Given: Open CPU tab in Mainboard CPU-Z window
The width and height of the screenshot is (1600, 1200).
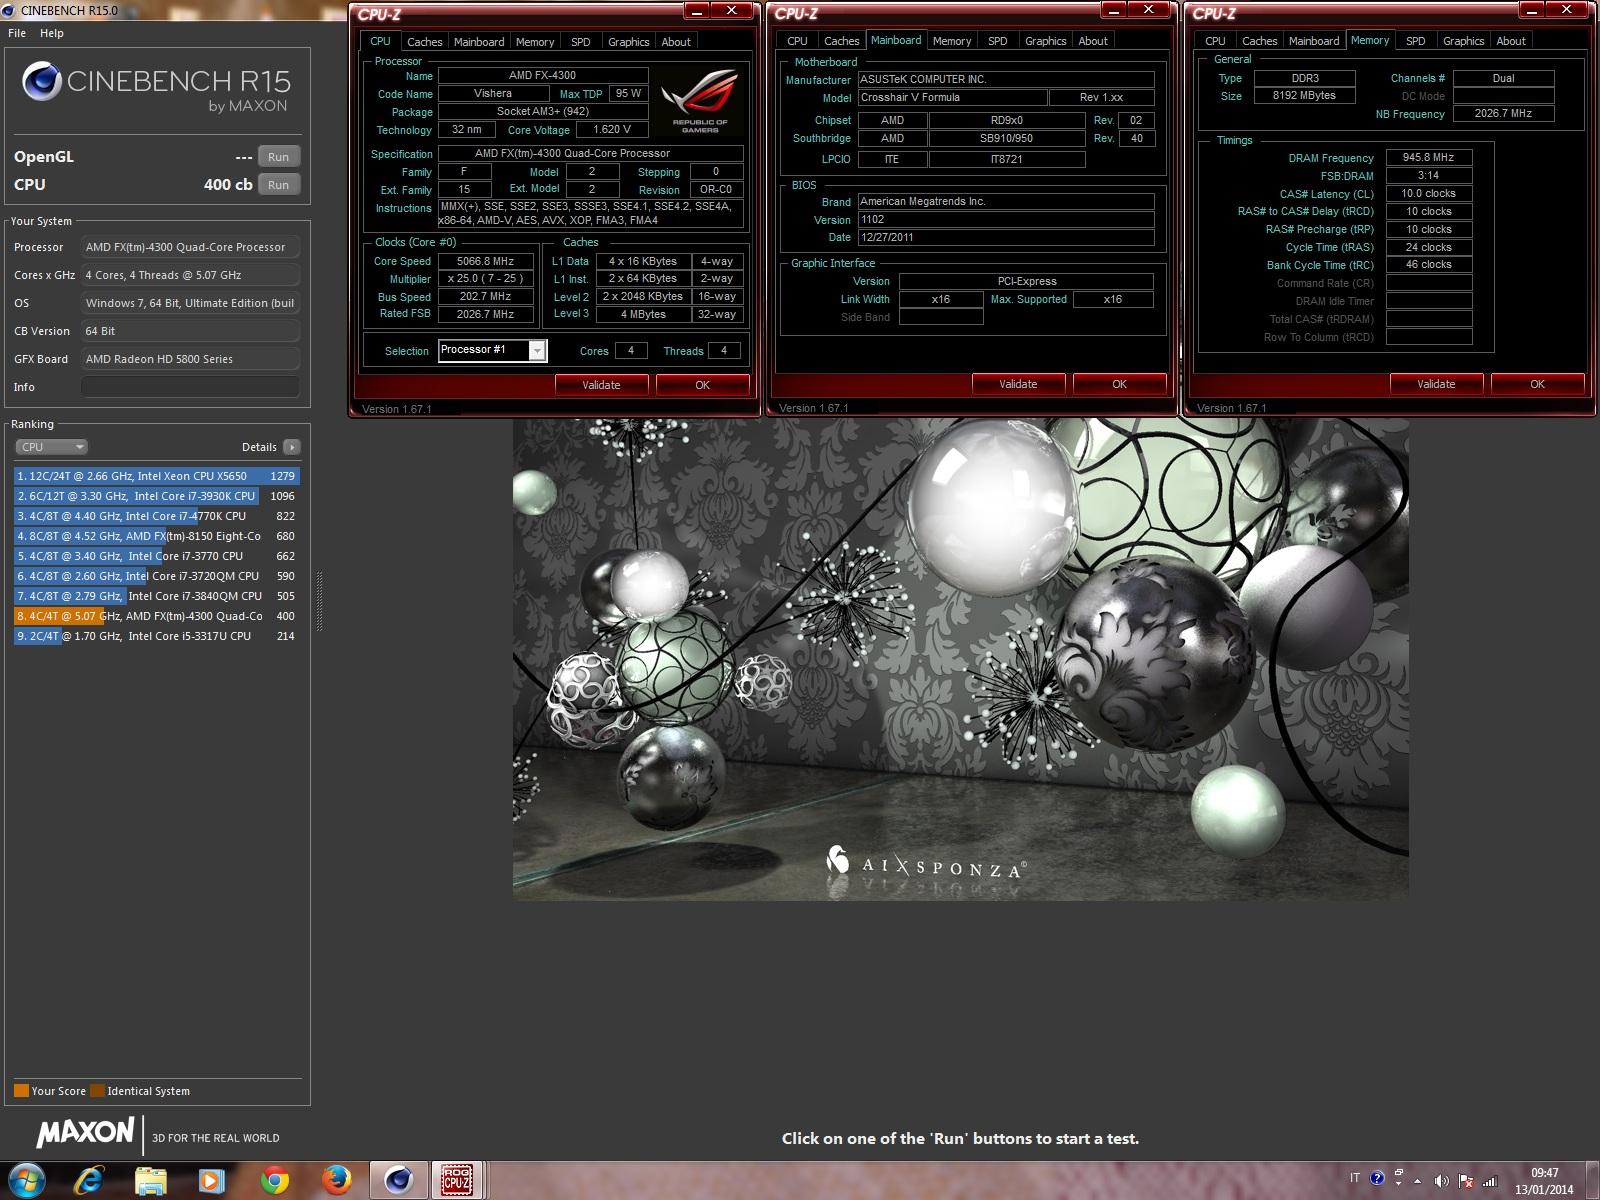Looking at the screenshot, I should tap(797, 41).
